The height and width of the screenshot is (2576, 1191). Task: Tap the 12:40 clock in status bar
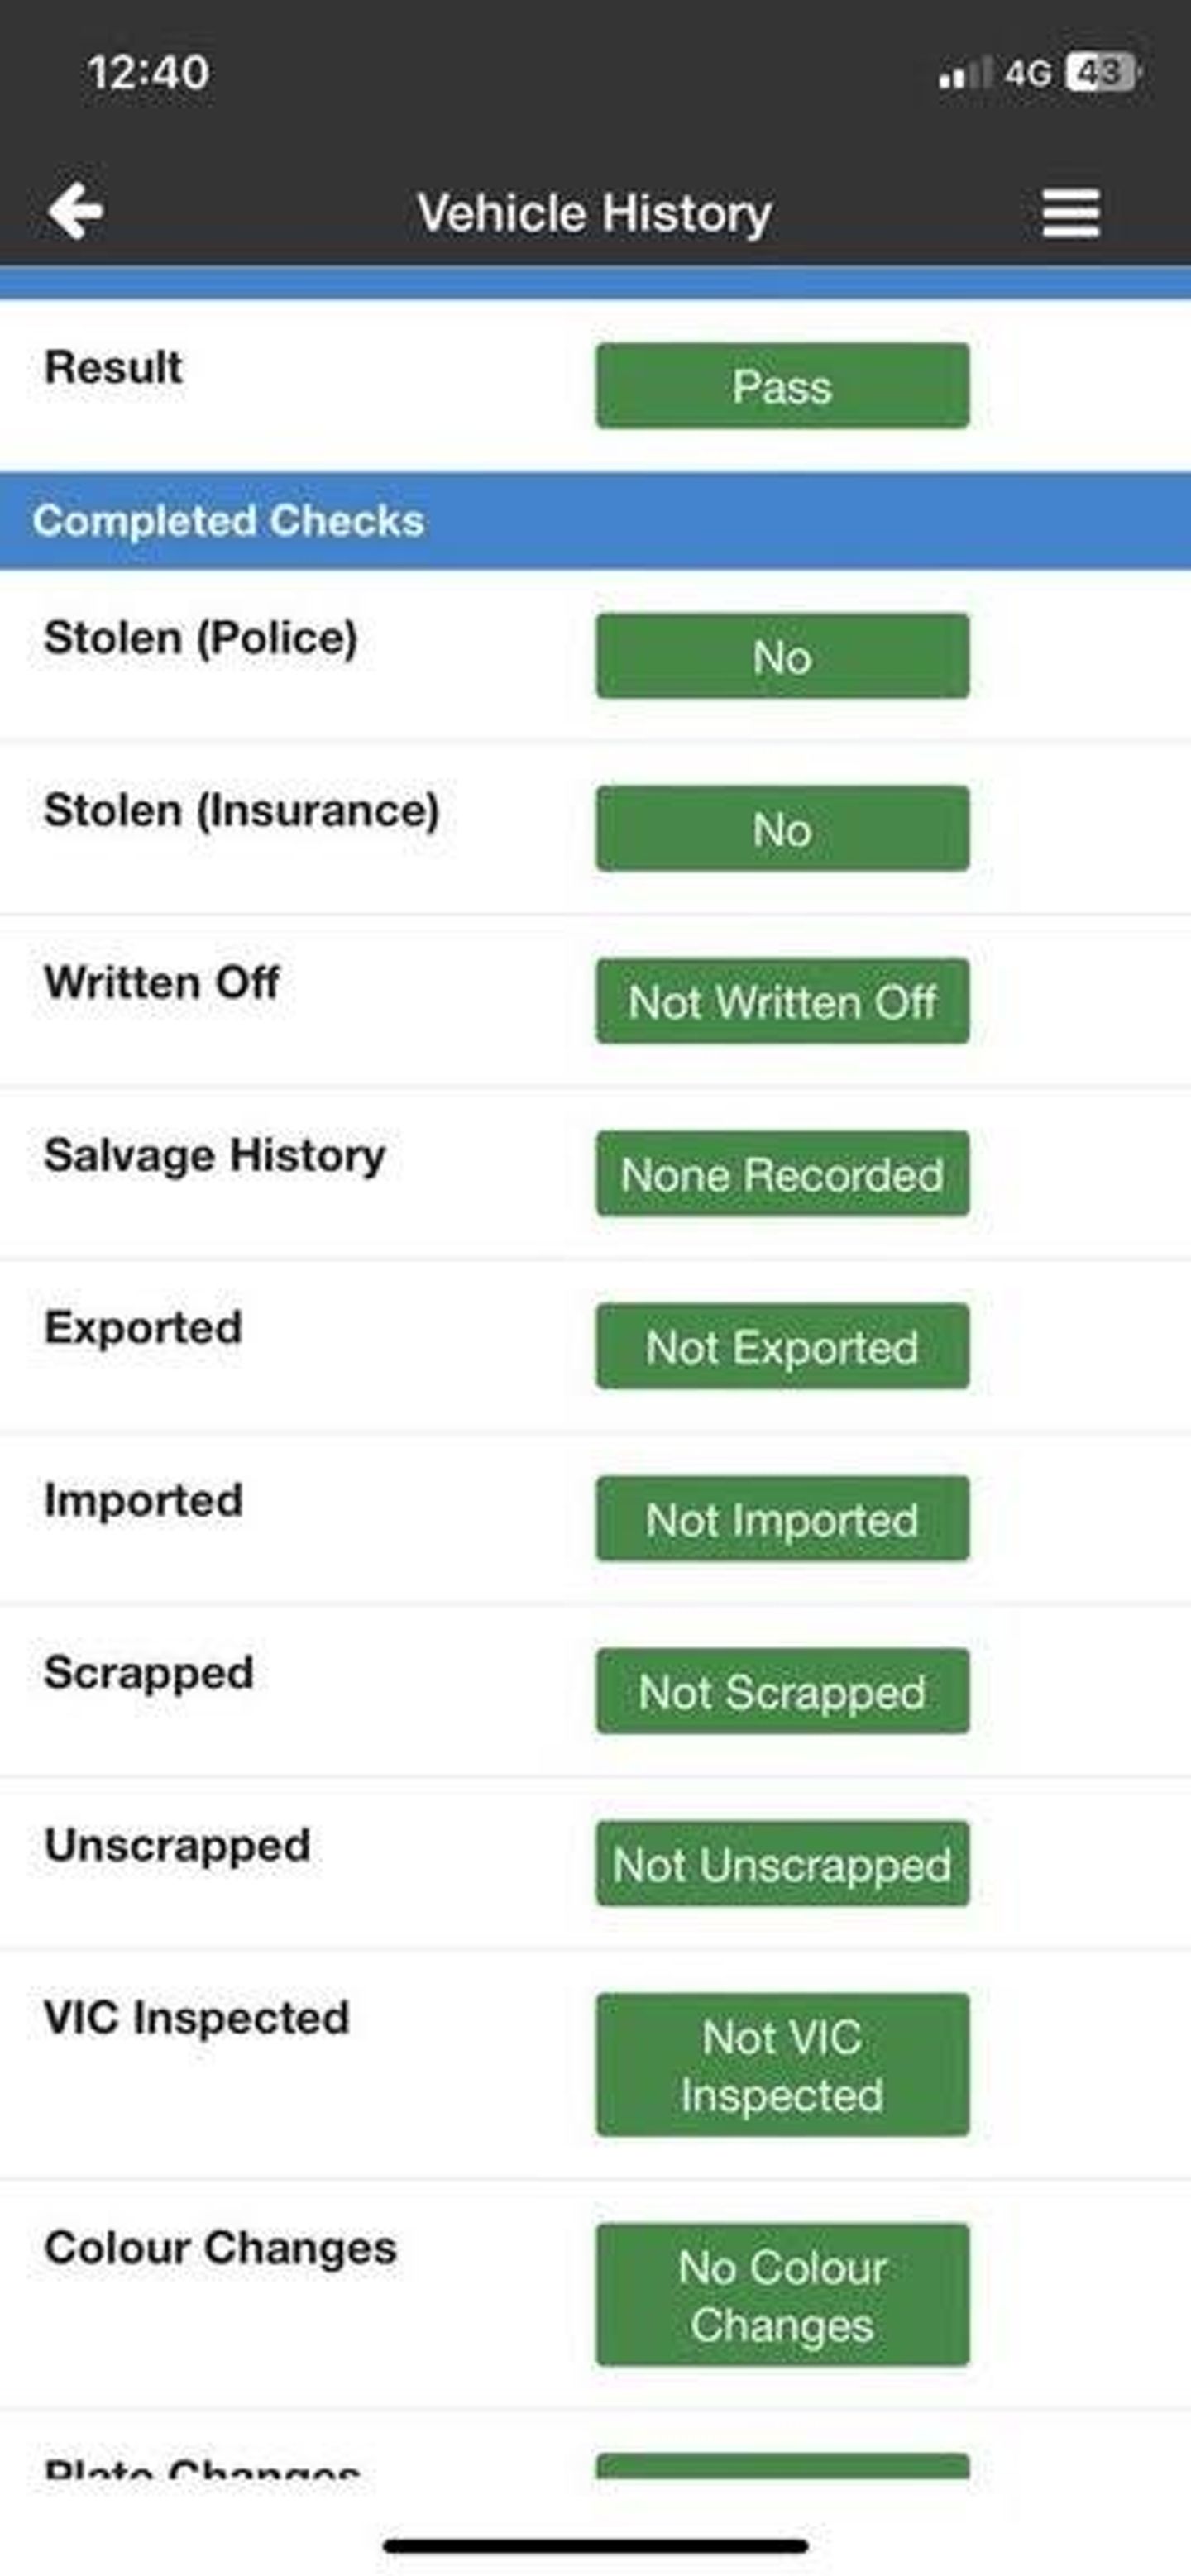point(148,73)
